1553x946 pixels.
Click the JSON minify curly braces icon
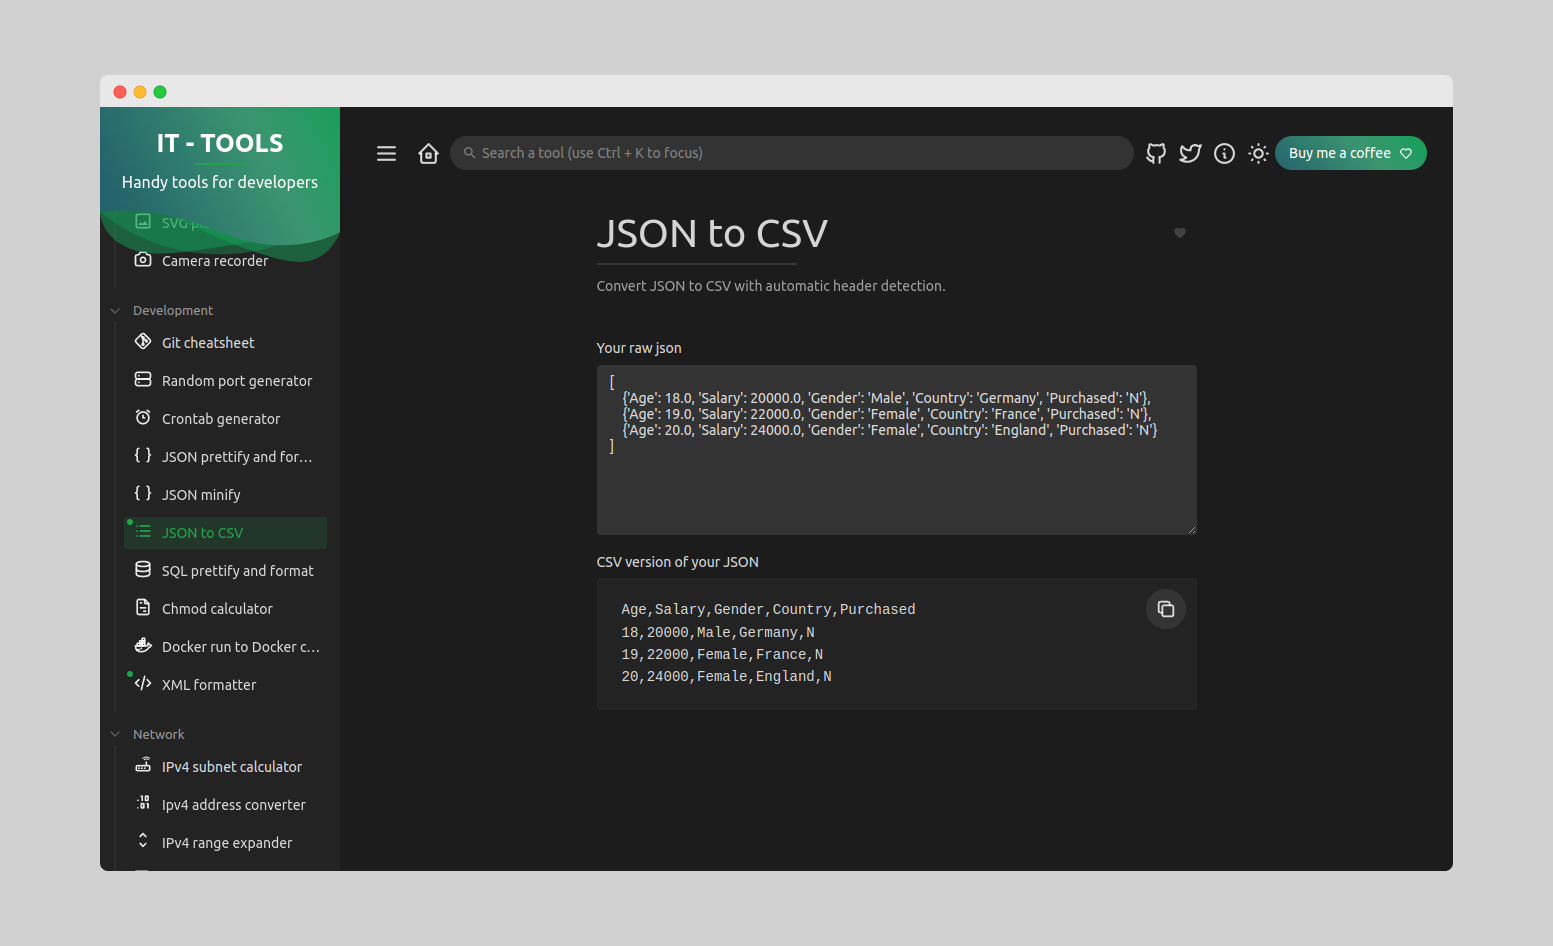point(141,493)
